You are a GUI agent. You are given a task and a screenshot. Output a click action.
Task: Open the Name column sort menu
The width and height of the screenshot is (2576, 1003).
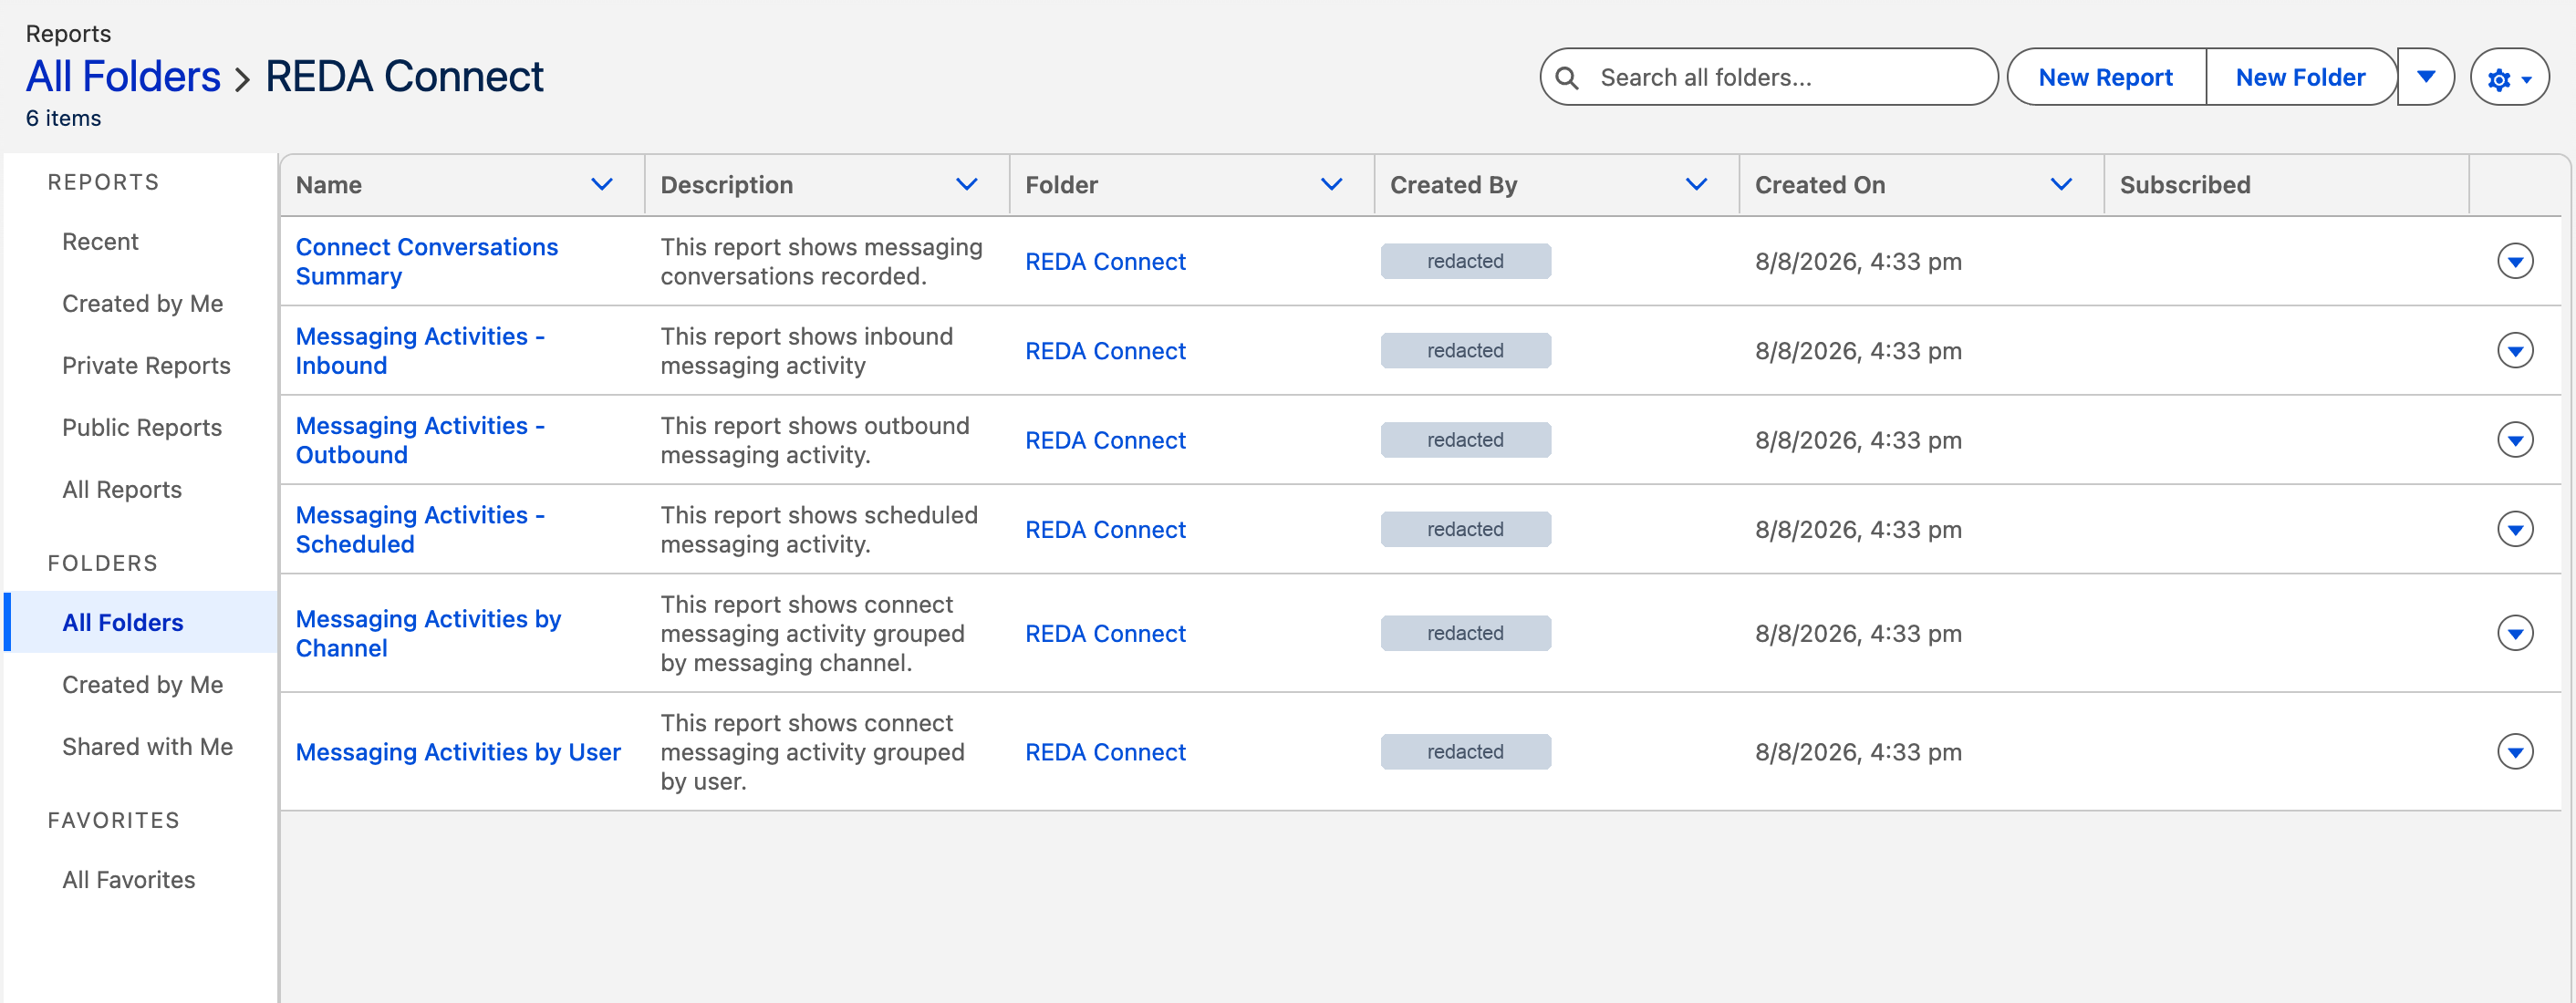pyautogui.click(x=601, y=184)
